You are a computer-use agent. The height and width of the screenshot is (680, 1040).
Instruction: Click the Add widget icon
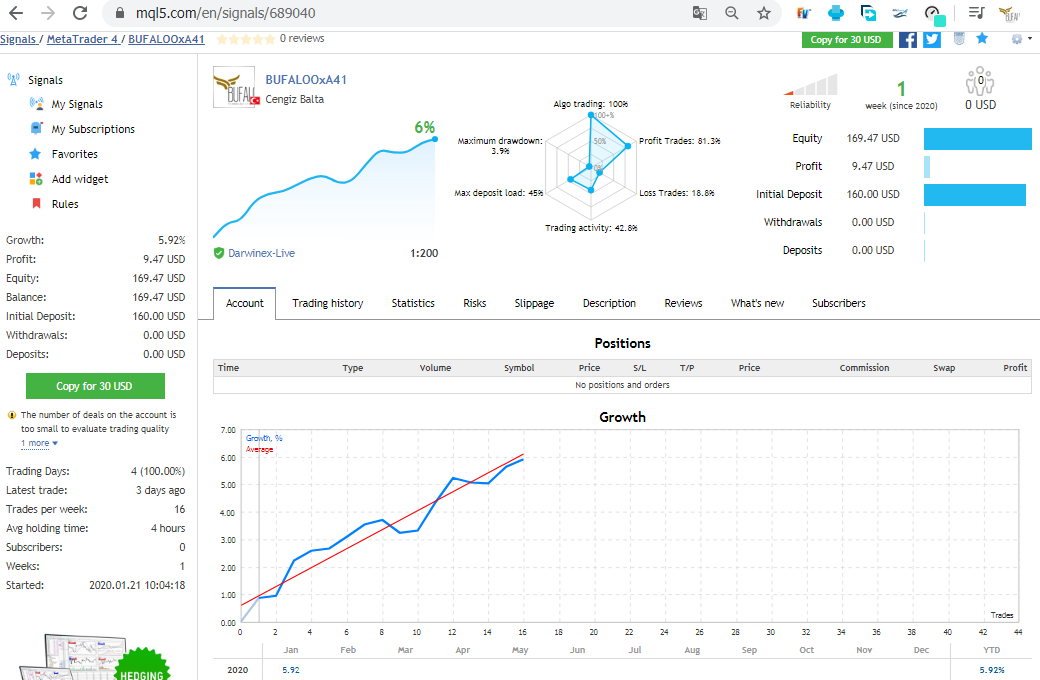[36, 178]
